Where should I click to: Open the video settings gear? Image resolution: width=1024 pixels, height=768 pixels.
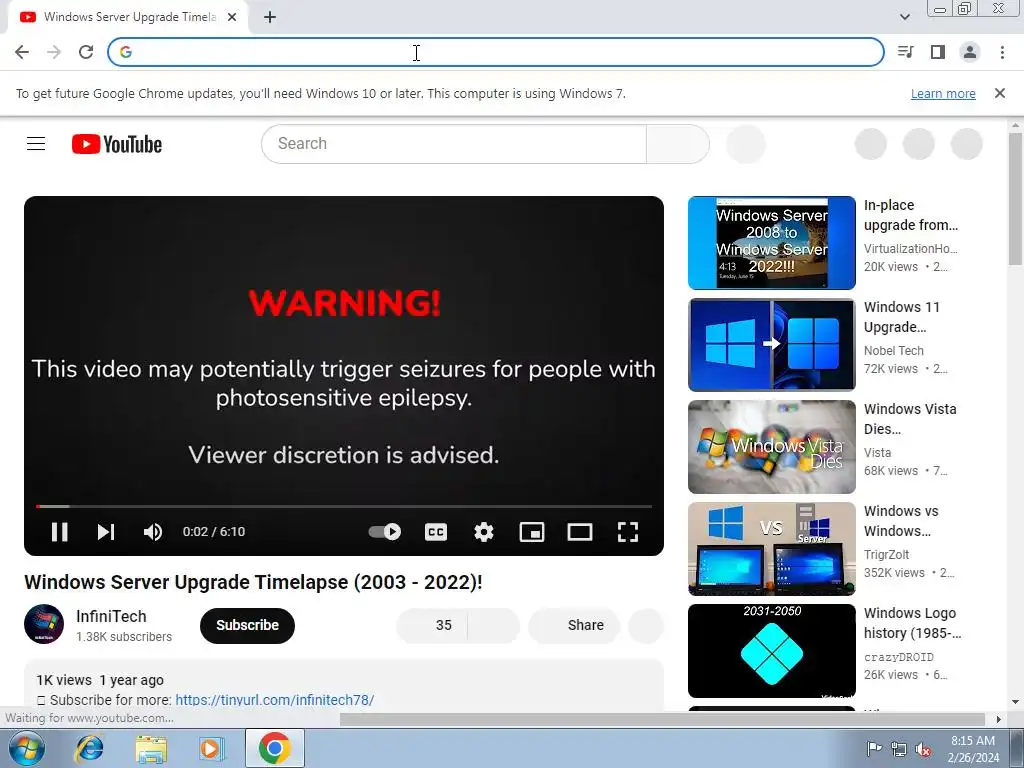pyautogui.click(x=483, y=532)
